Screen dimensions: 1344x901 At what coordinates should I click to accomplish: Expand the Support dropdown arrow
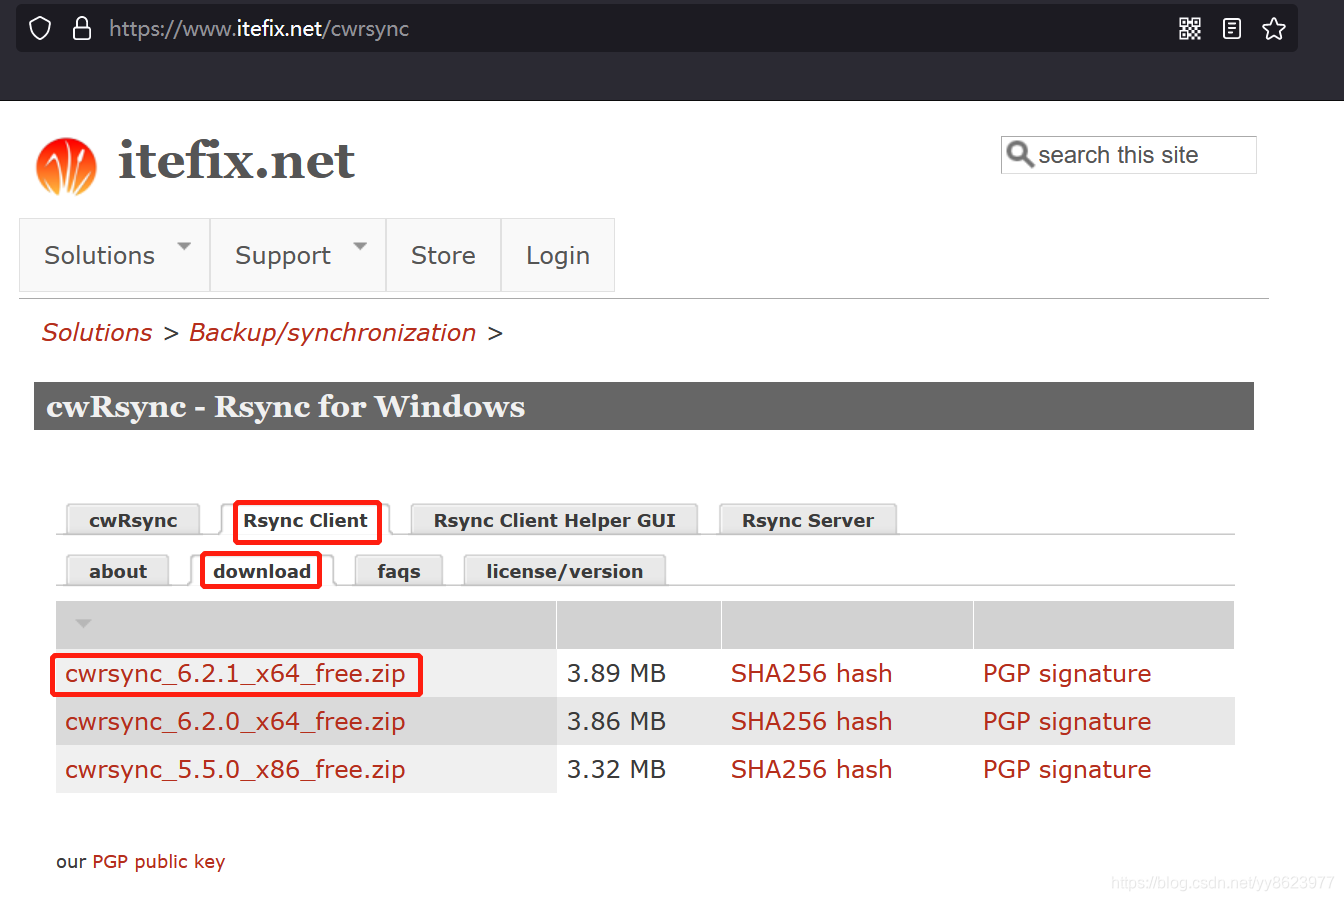pos(360,244)
